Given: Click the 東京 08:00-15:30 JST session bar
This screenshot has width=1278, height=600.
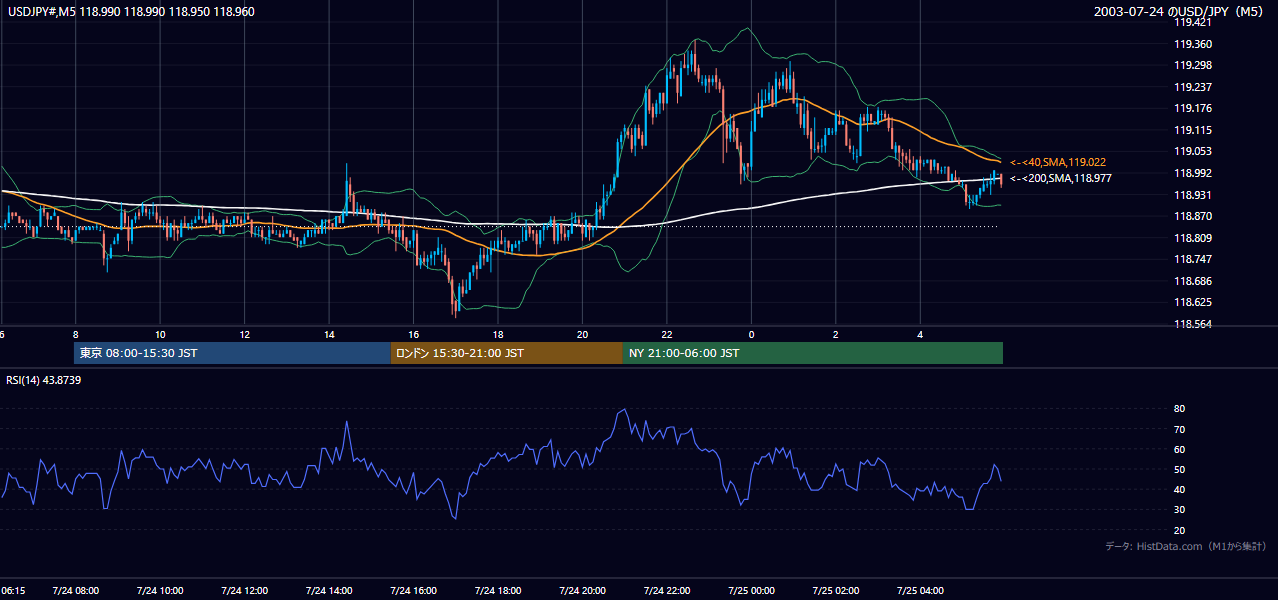Looking at the screenshot, I should click(x=232, y=353).
